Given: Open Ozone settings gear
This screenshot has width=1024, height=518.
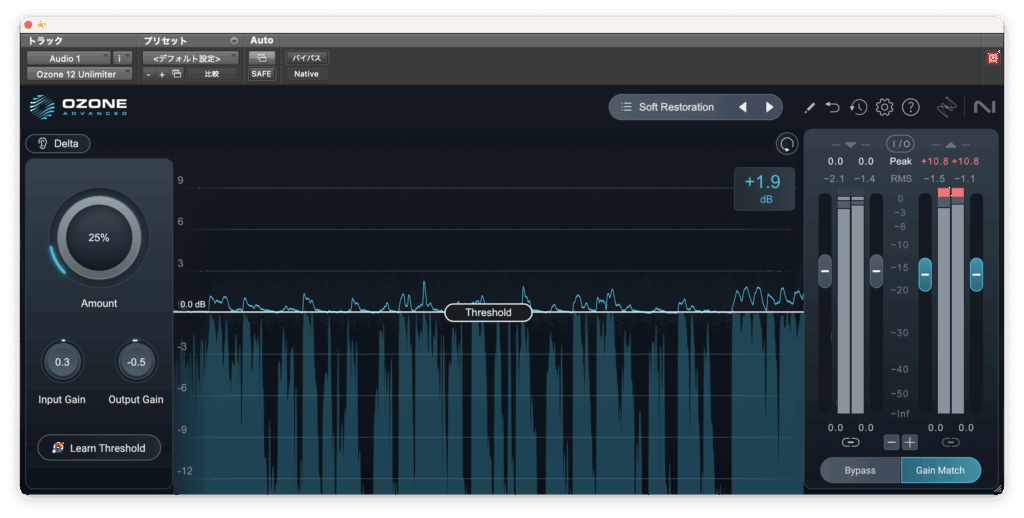Looking at the screenshot, I should [x=884, y=107].
